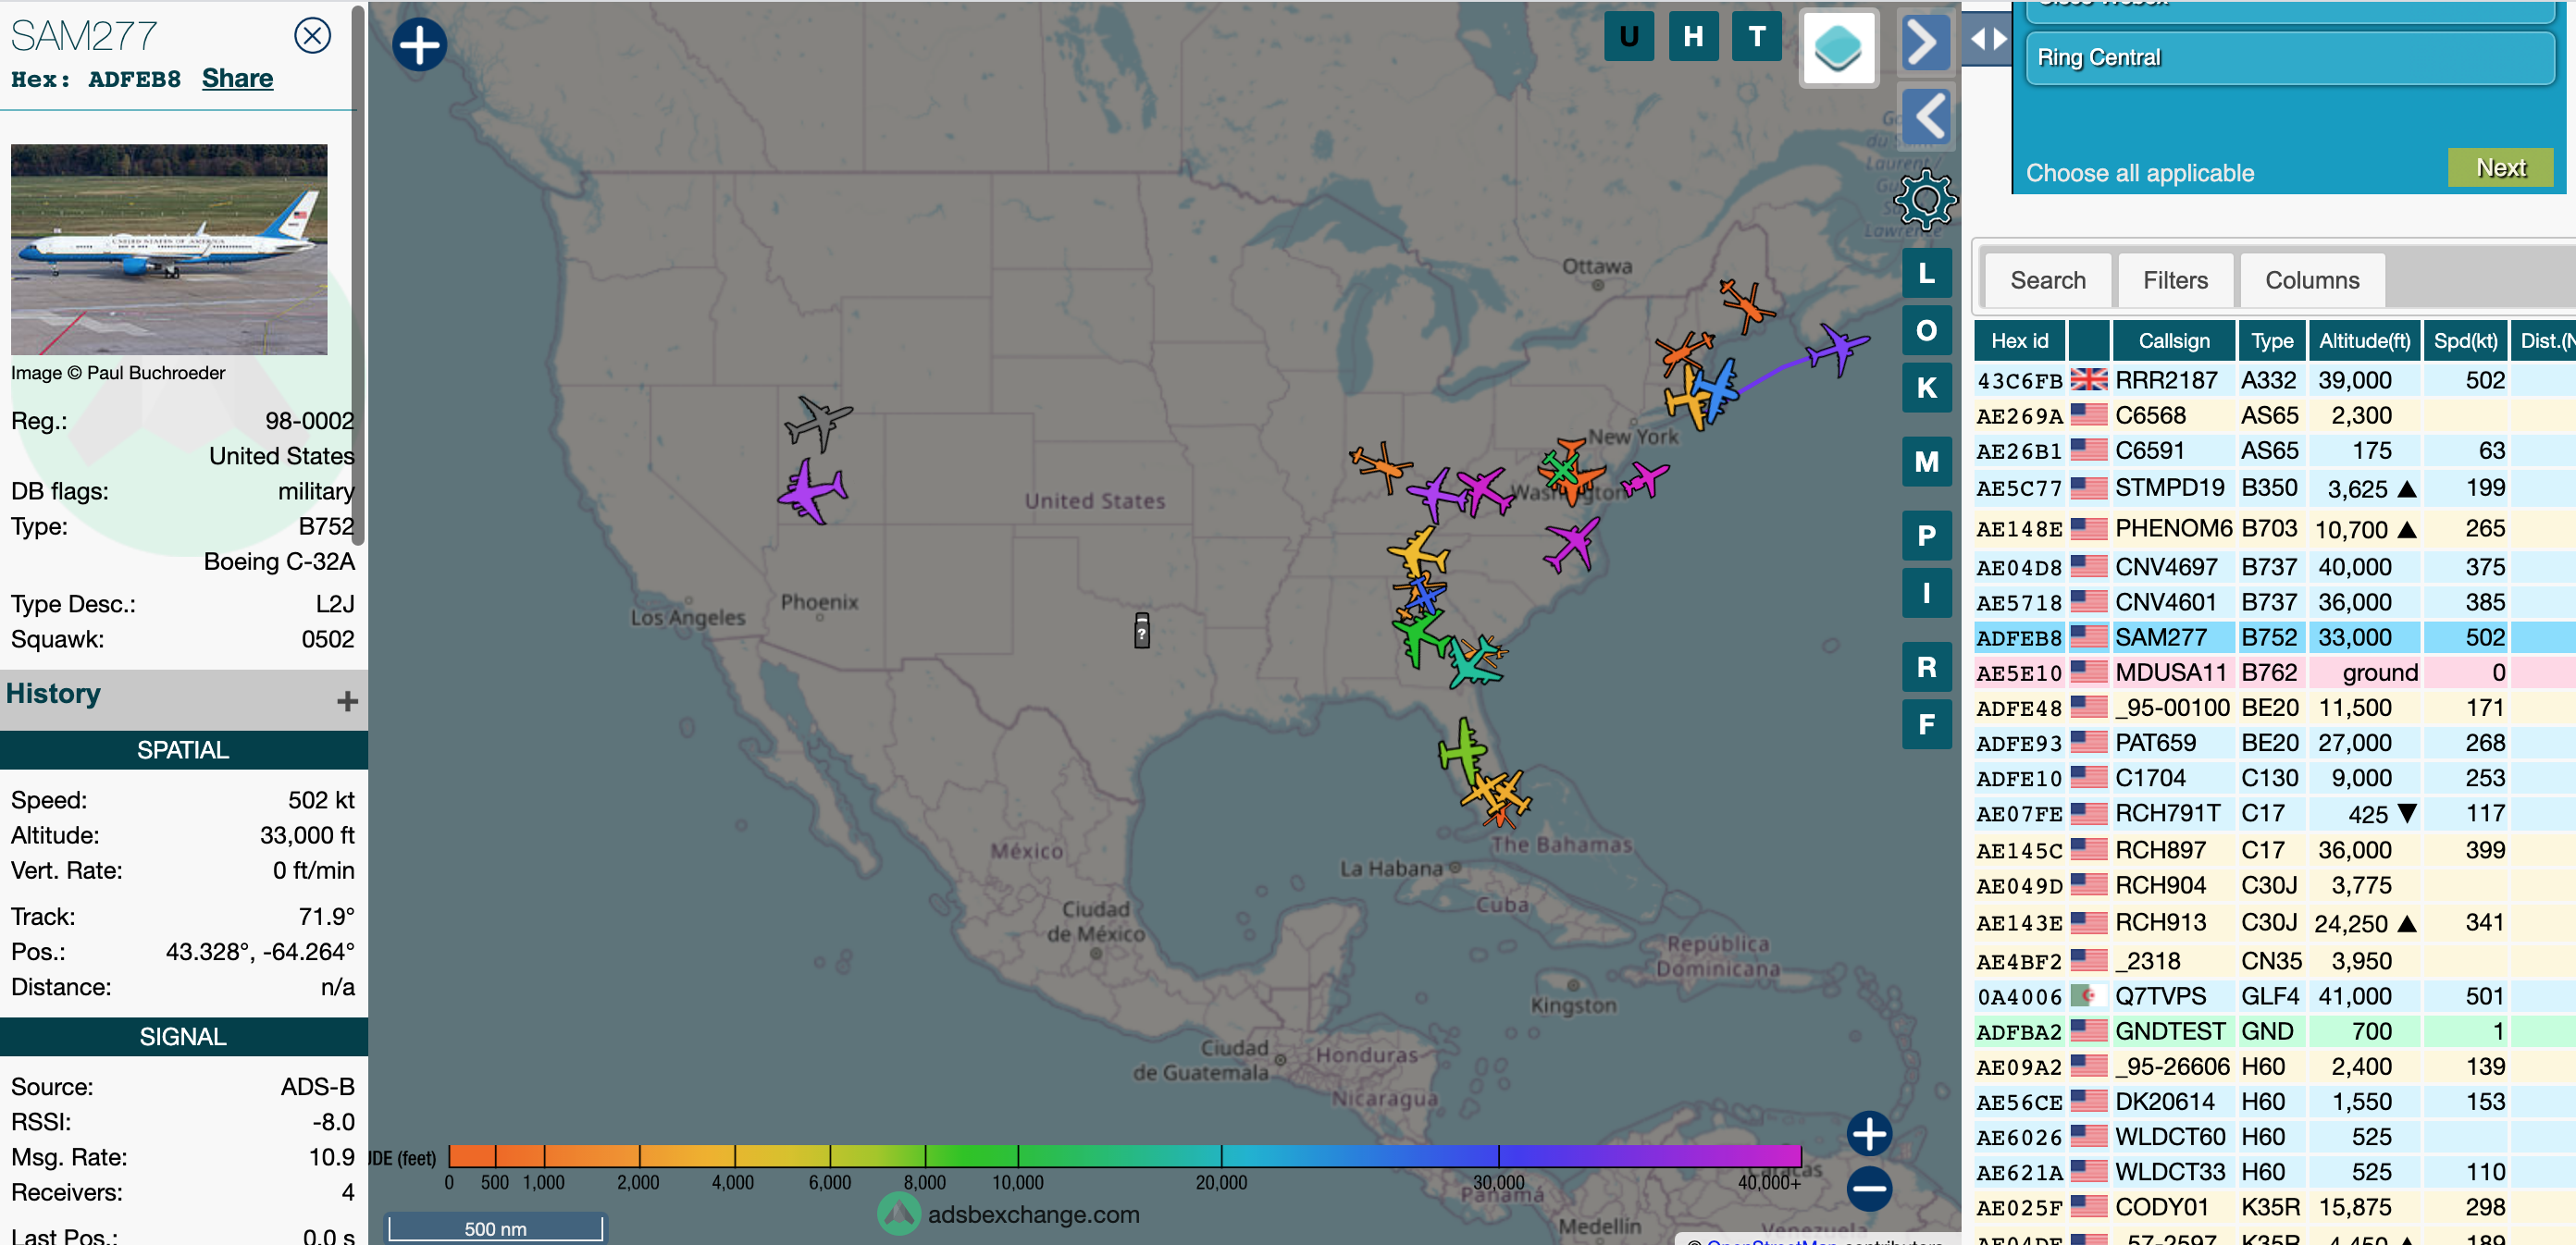Zoom out with the minus button
Screen dimensions: 2576x1245
click(x=1869, y=1189)
